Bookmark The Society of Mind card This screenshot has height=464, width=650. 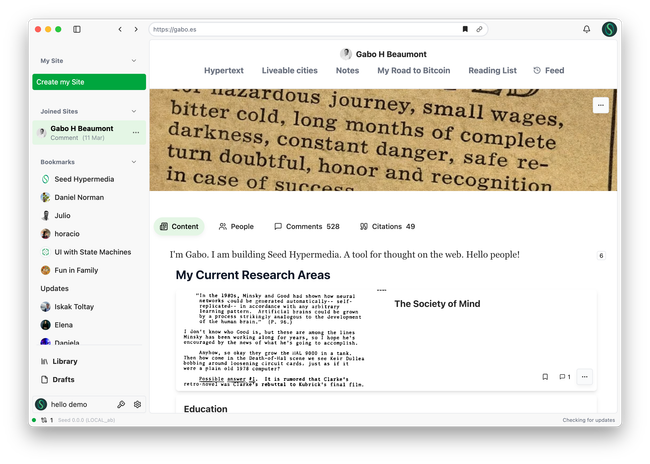(x=545, y=377)
